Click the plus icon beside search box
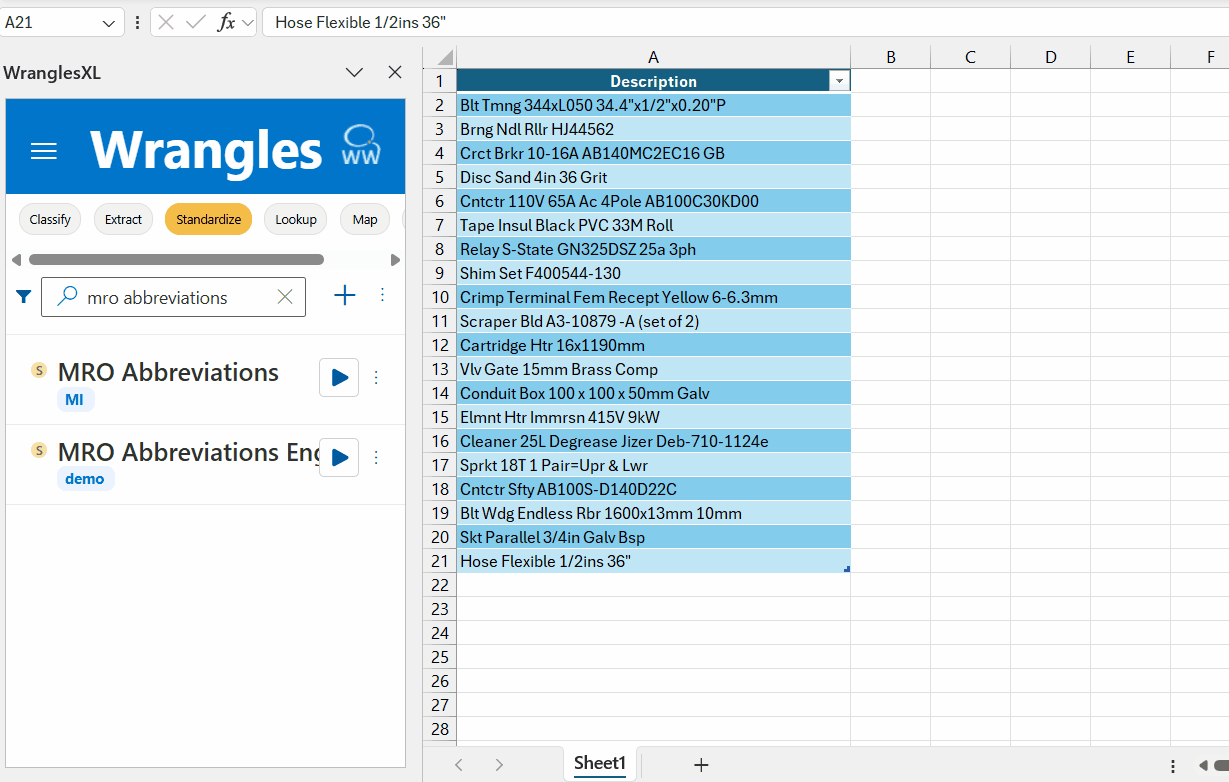 (344, 295)
